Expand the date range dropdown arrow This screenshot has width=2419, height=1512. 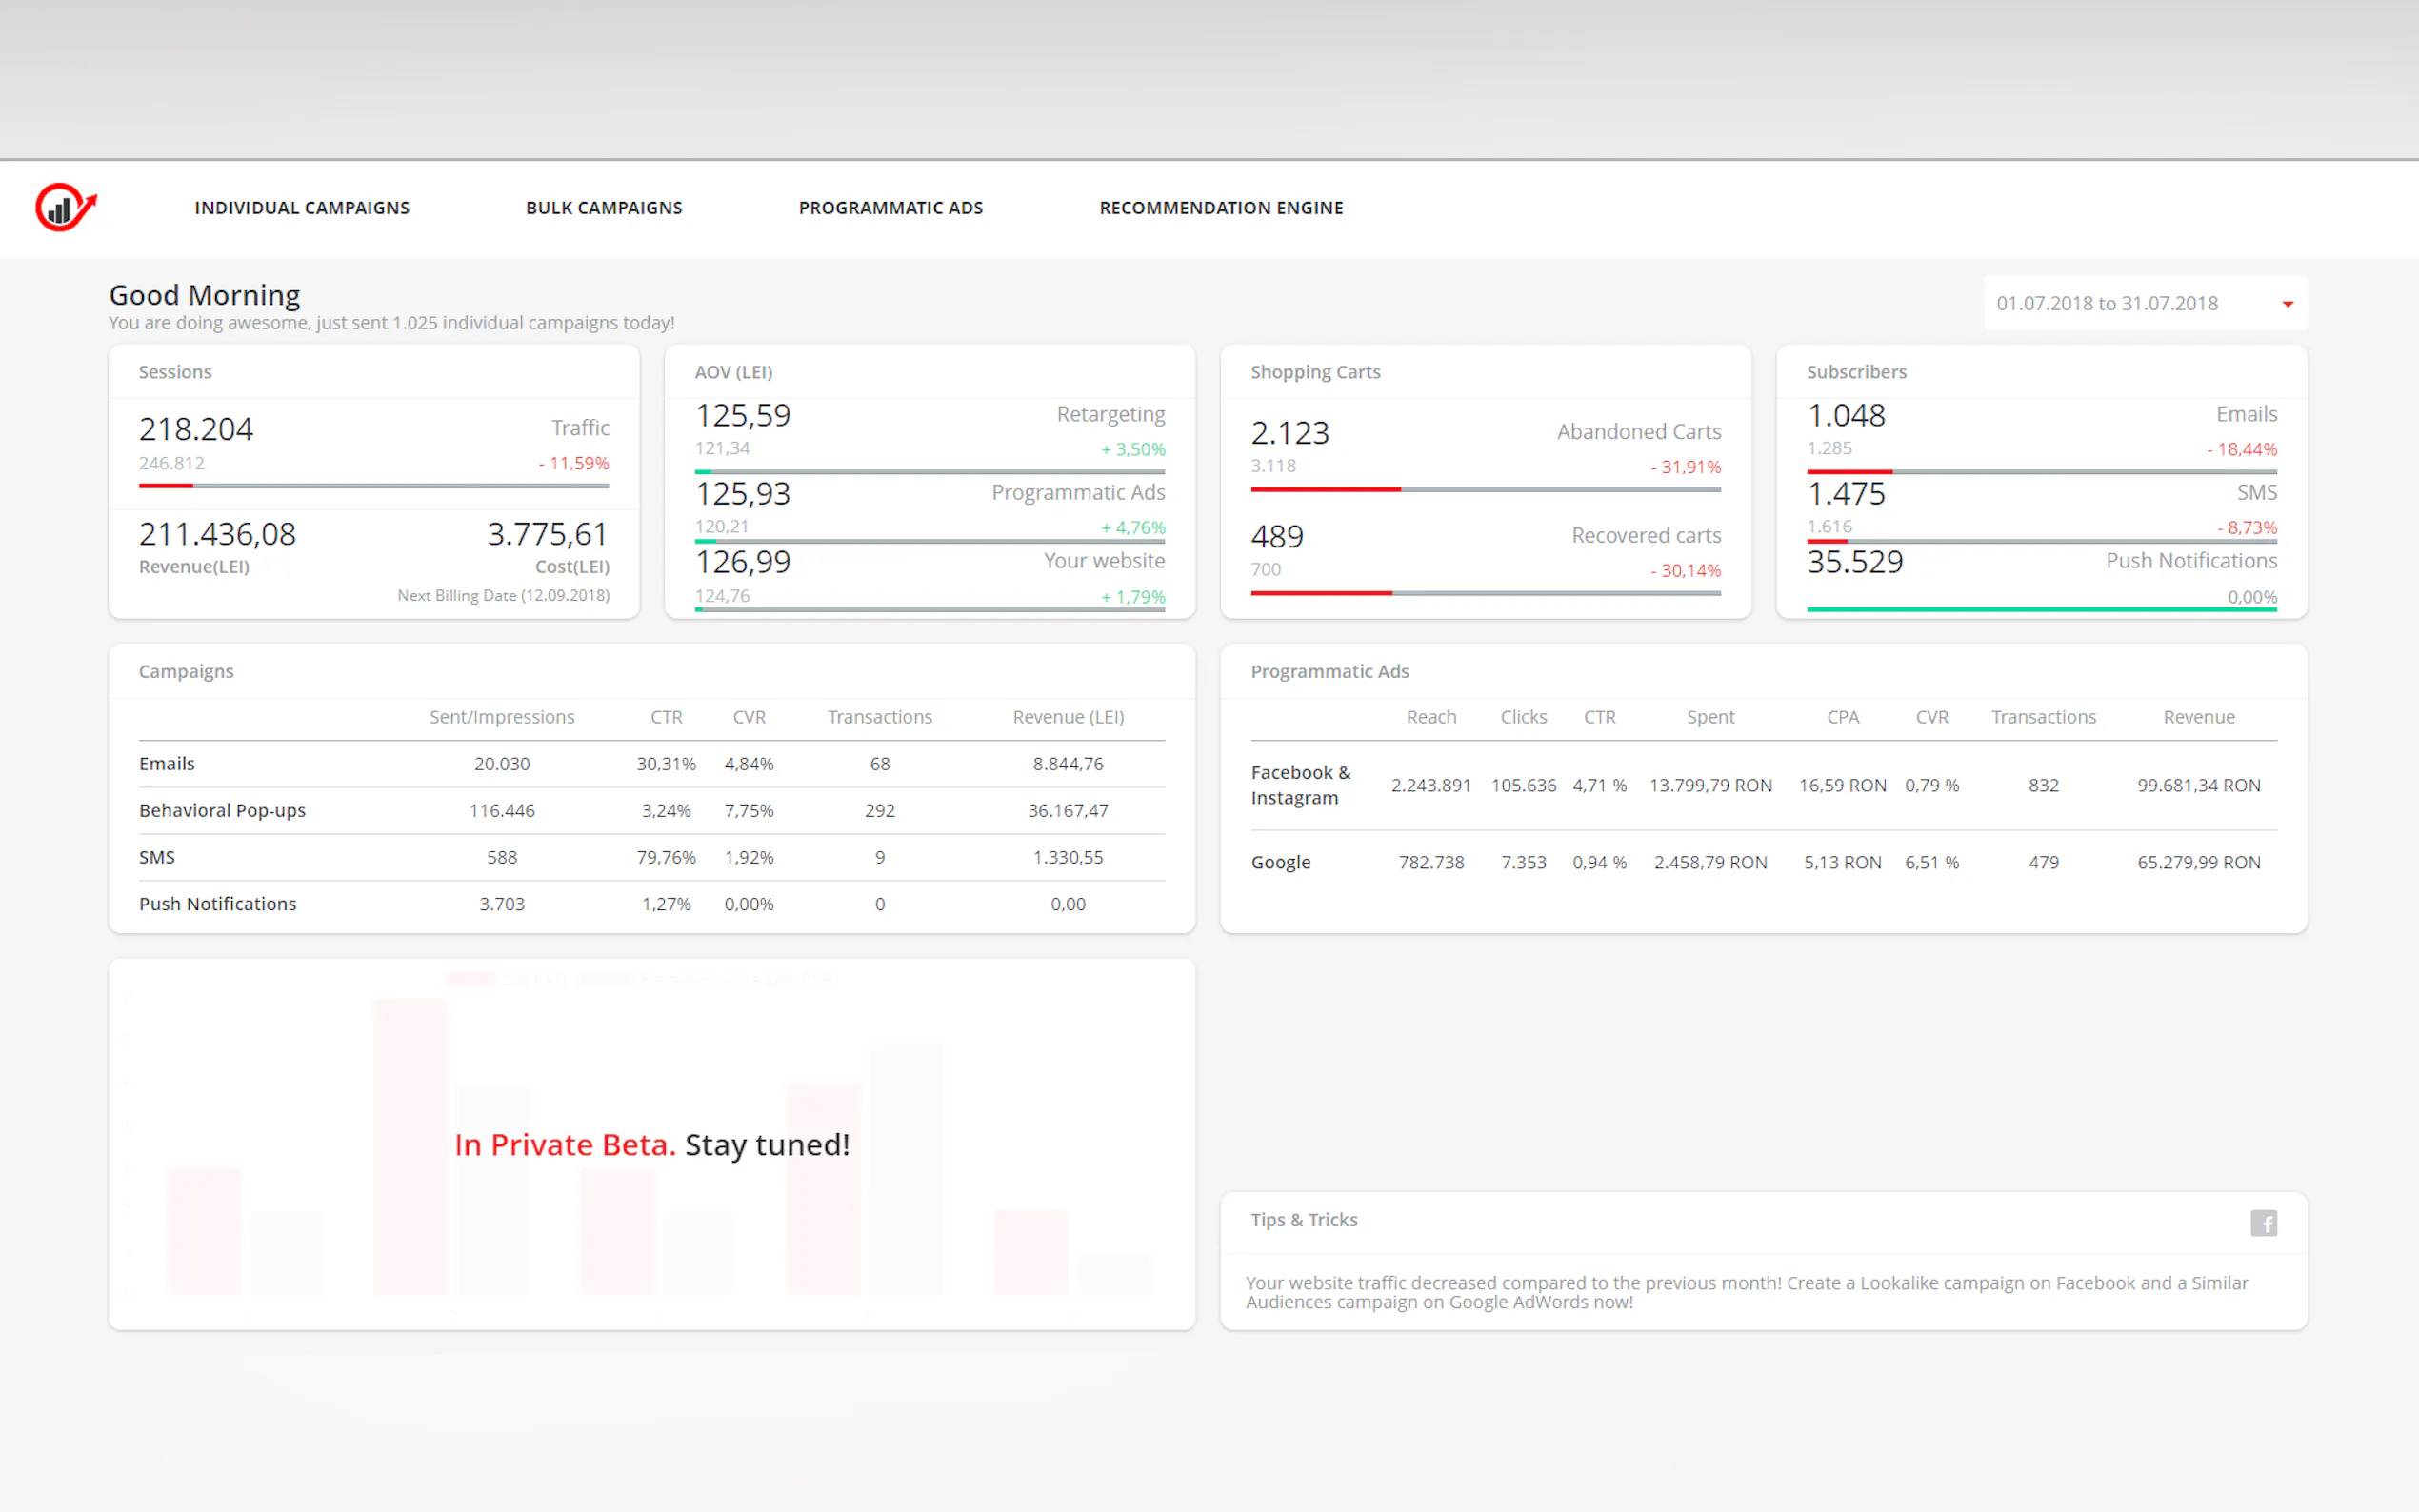(x=2287, y=304)
